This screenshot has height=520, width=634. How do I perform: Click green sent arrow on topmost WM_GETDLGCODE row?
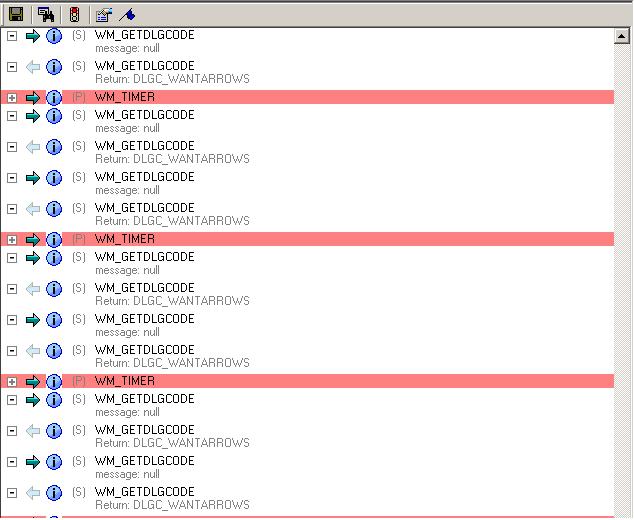[x=33, y=36]
